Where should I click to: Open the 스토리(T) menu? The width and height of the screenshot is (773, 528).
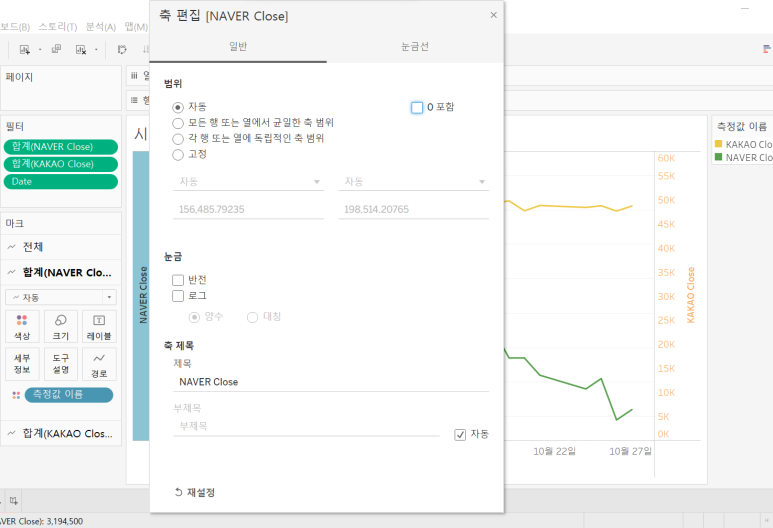pyautogui.click(x=58, y=27)
